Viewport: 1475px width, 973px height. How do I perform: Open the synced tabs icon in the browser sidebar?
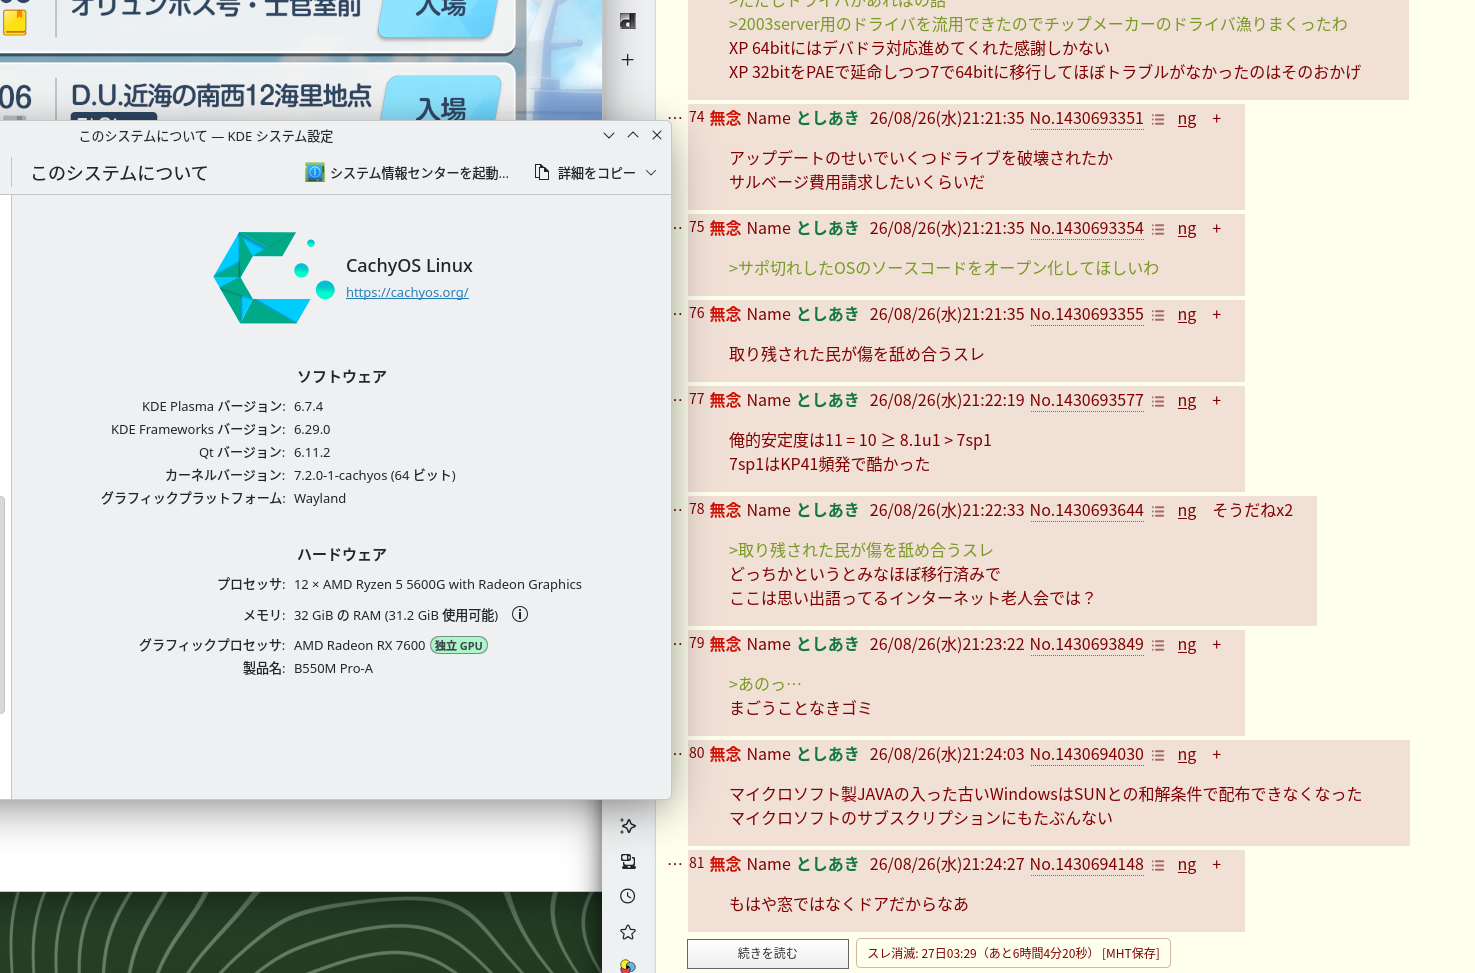[627, 861]
